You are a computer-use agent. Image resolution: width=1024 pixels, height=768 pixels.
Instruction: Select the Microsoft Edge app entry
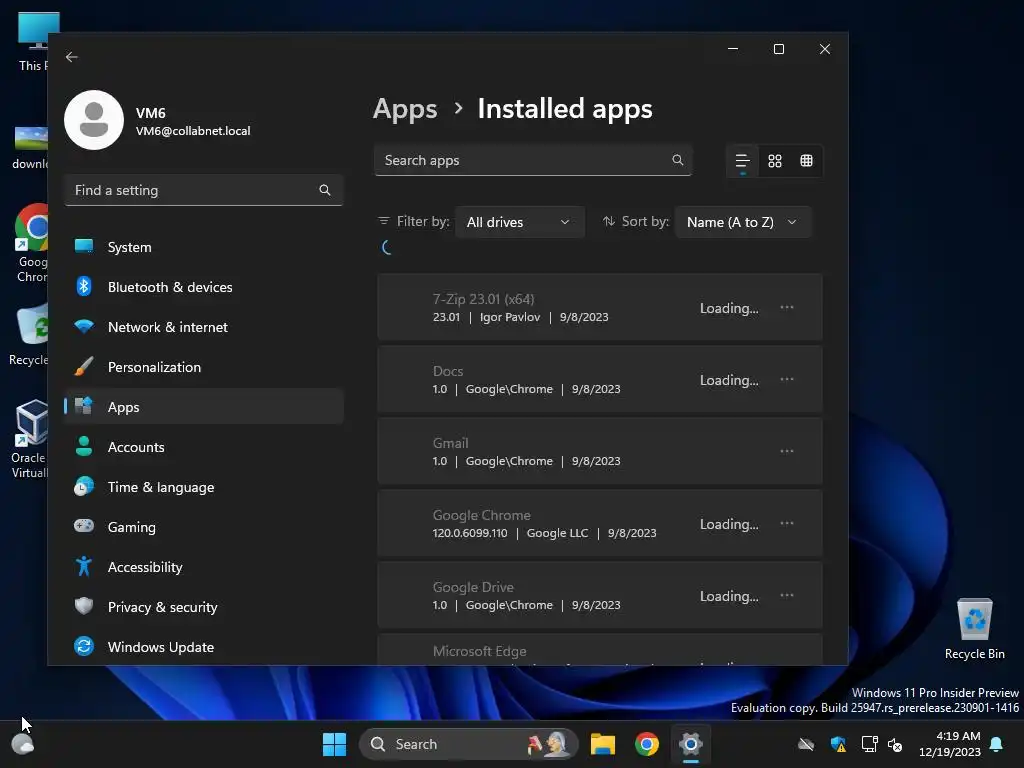[x=600, y=650]
